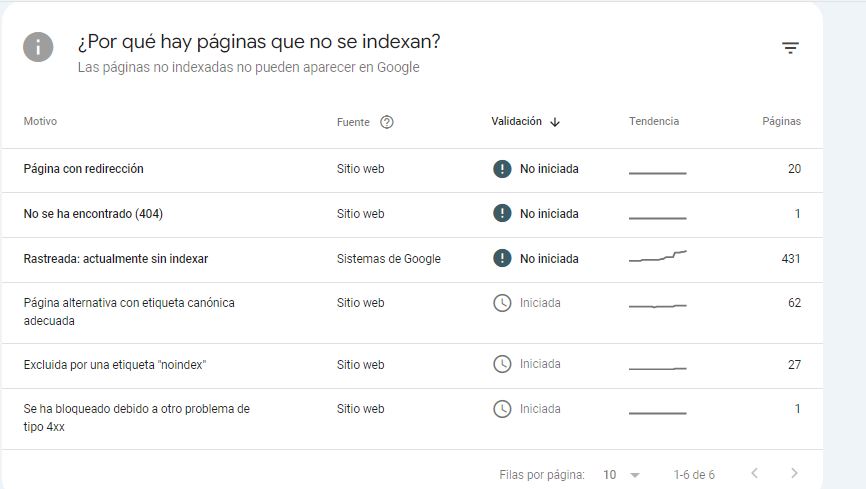Open Rastreada: actualmente sin indexar row

point(412,260)
